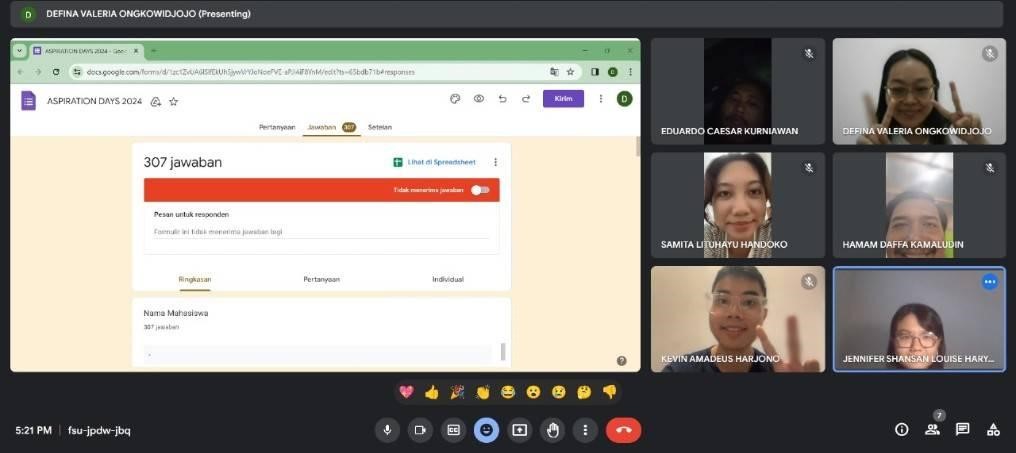
Task: Undo last change in Forms
Action: [502, 99]
